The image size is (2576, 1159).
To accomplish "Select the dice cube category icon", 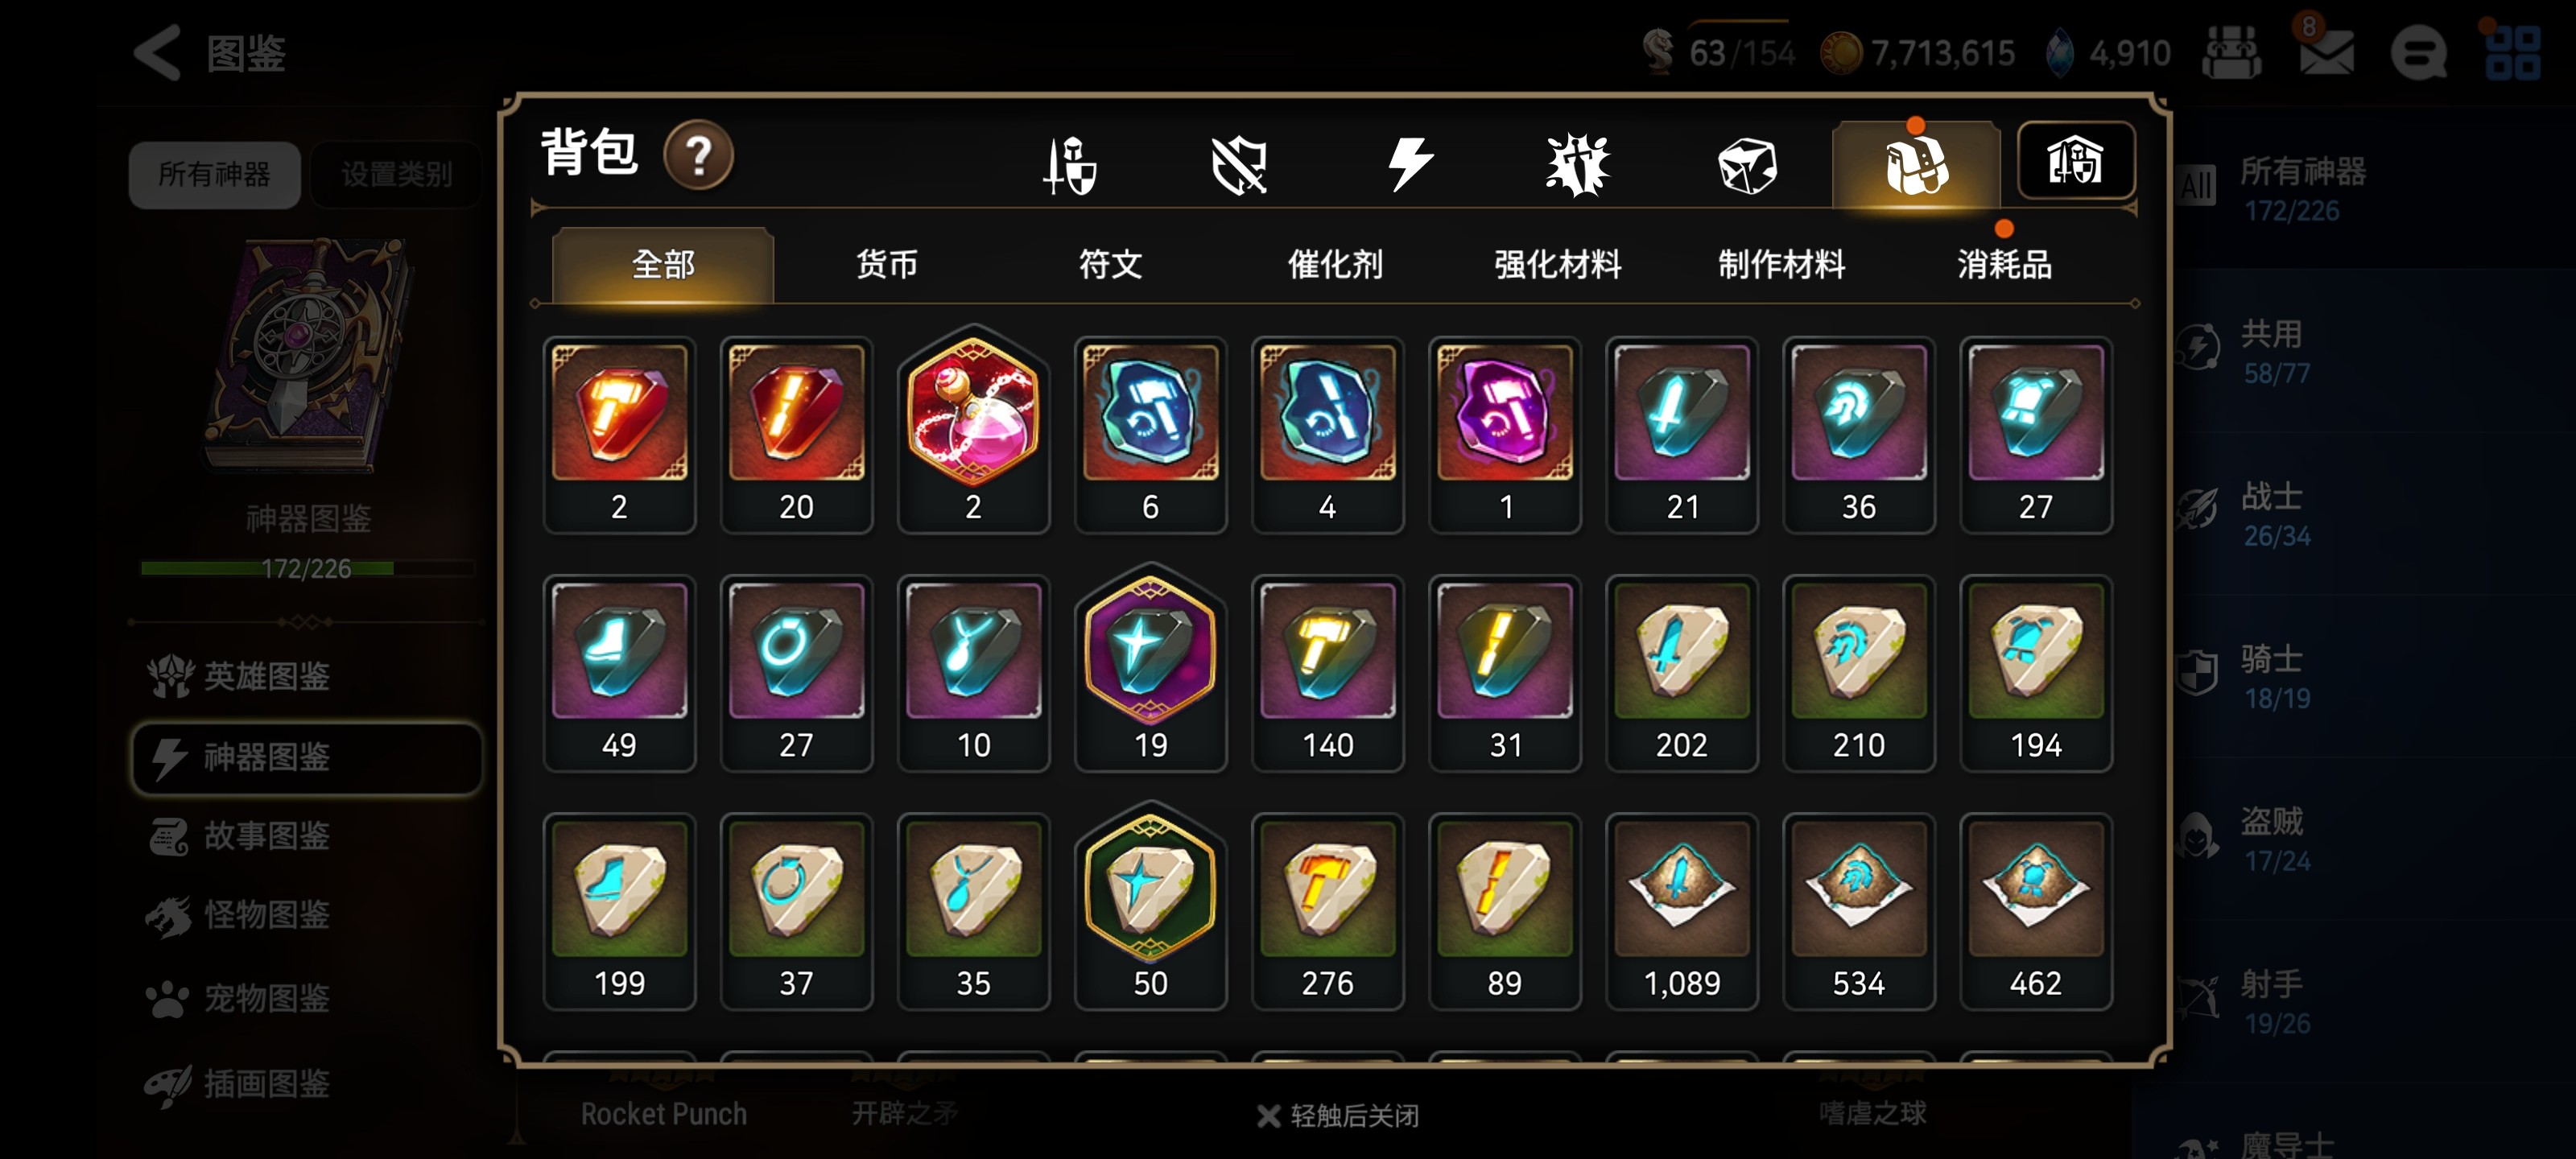I will coord(1746,165).
